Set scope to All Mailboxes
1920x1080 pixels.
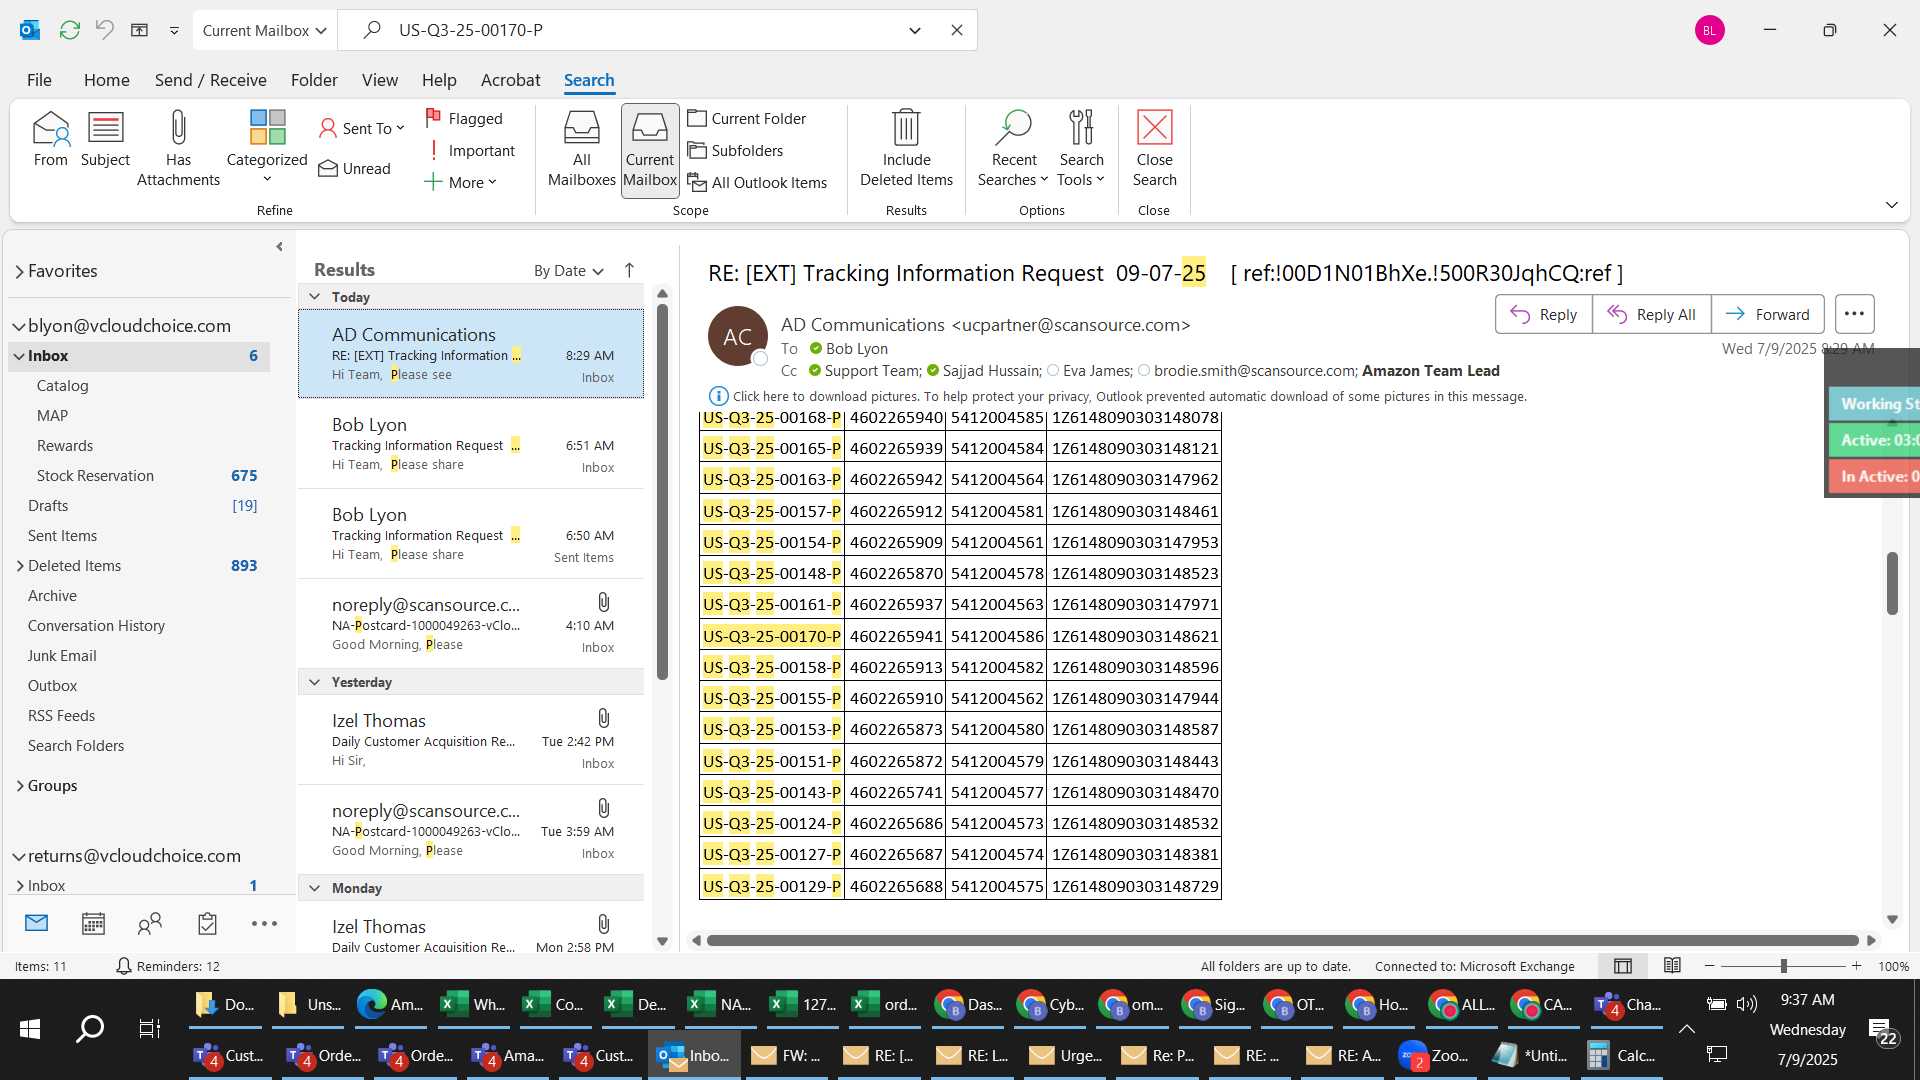581,149
